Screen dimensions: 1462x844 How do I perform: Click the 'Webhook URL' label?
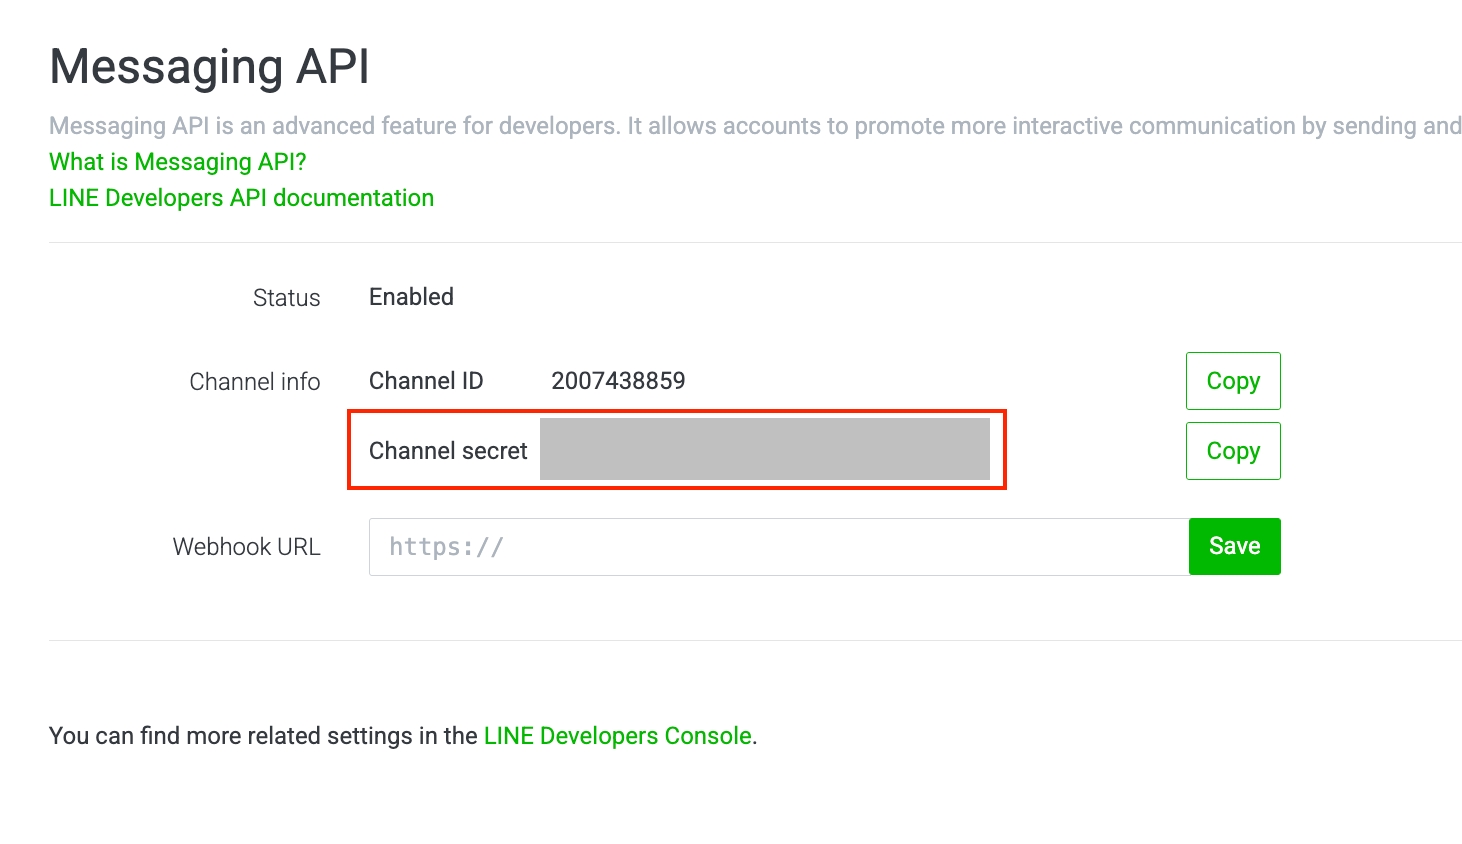(246, 547)
